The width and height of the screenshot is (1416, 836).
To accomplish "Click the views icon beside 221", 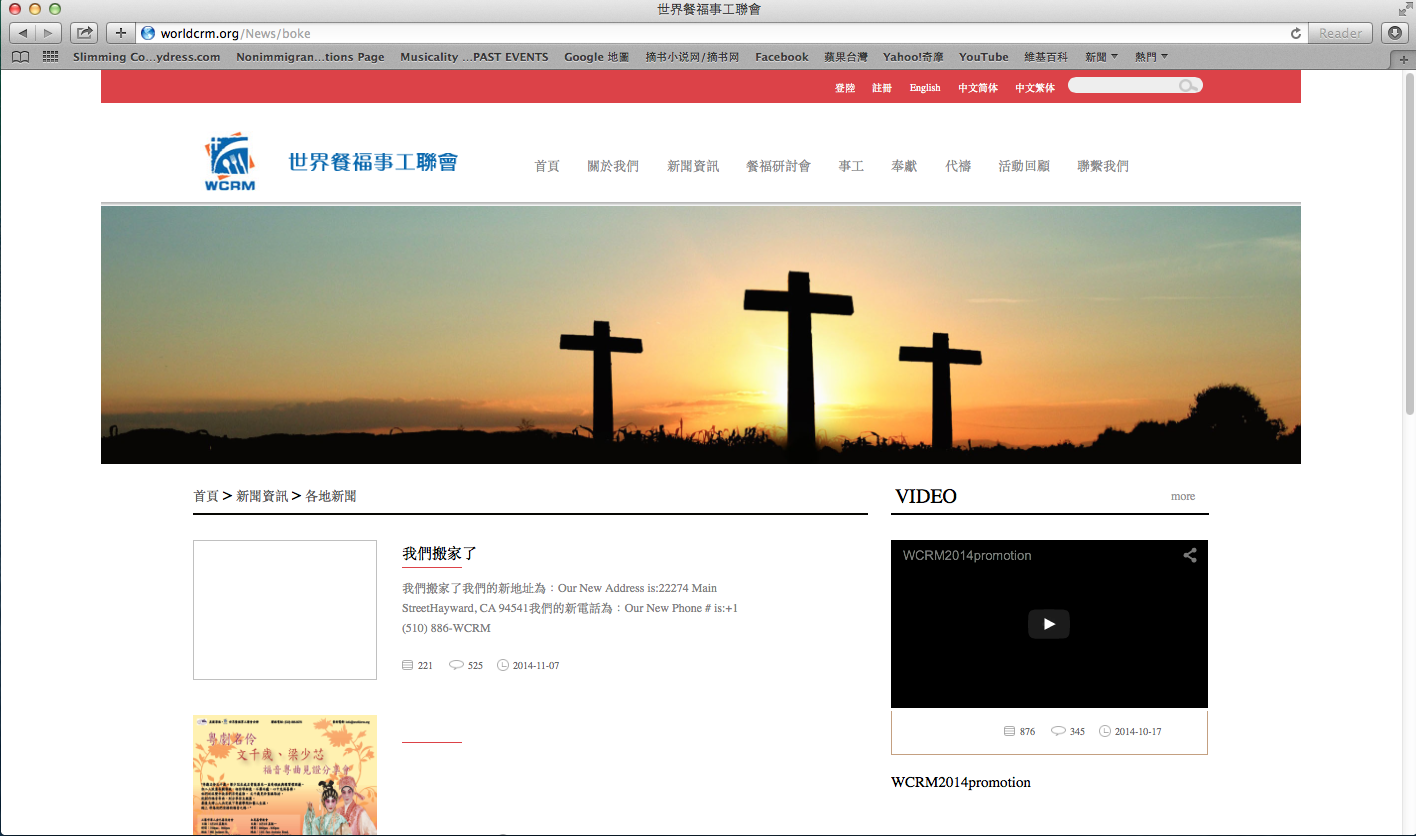I will 407,665.
